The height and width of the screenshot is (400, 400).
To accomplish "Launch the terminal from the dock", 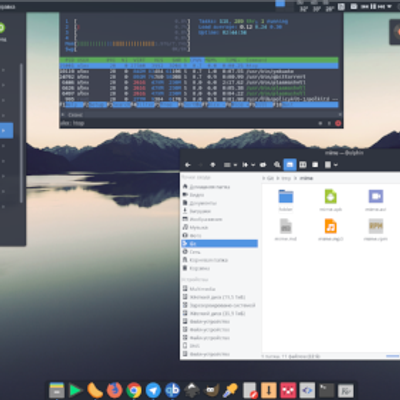I will (326, 390).
